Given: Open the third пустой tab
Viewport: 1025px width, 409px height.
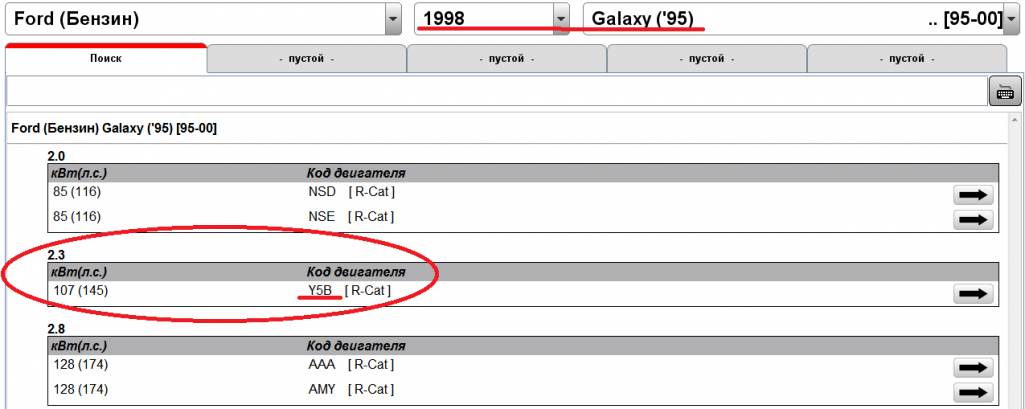Looking at the screenshot, I should click(706, 59).
